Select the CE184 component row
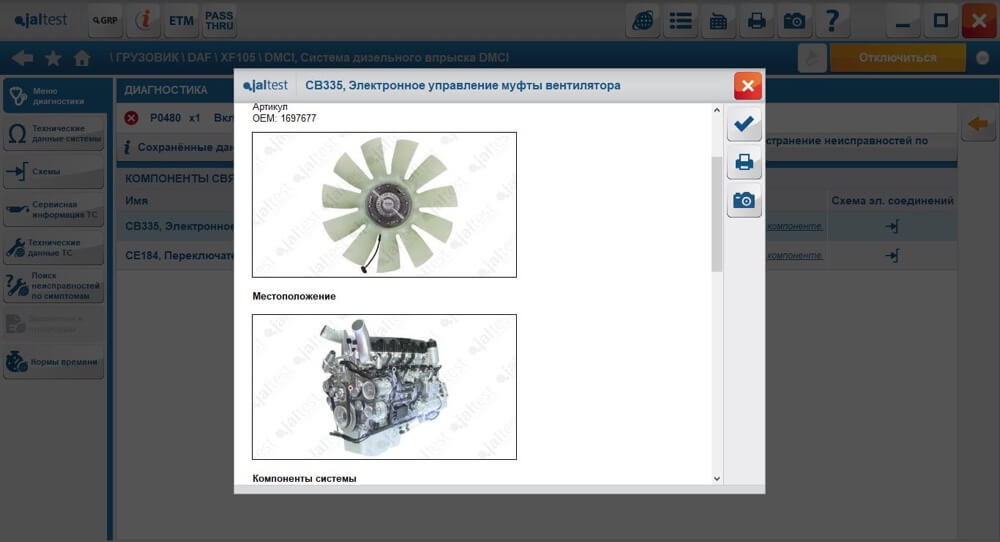Viewport: 1000px width, 542px height. (536, 256)
